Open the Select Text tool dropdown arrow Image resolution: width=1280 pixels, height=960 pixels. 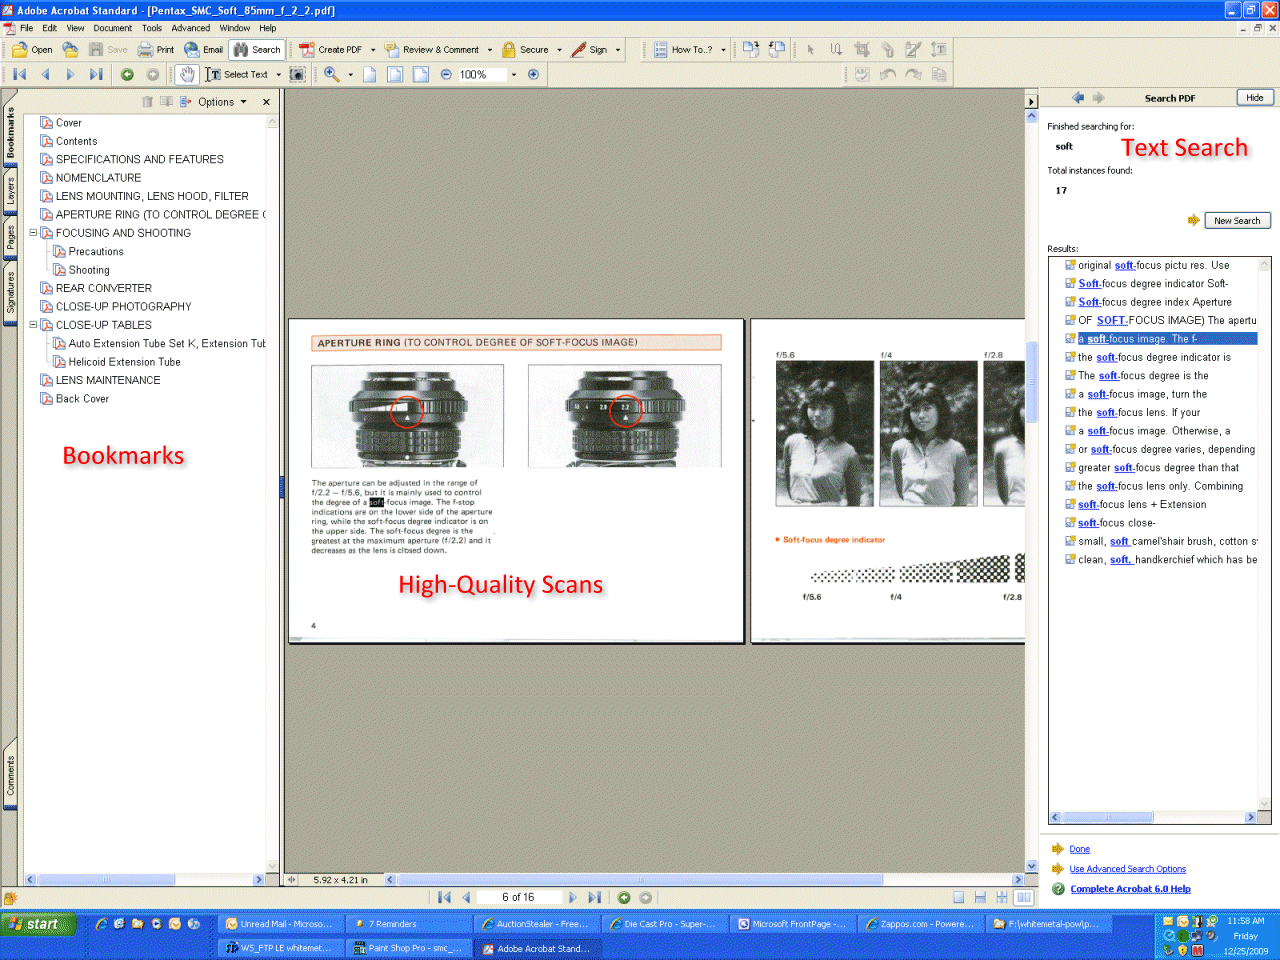279,74
